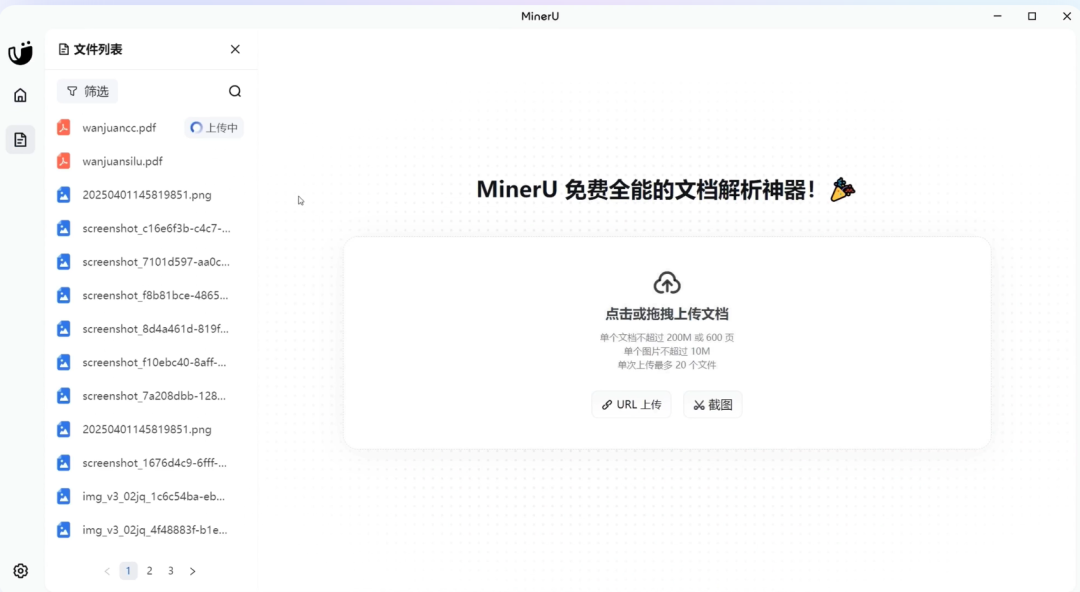Go to next page arrow
This screenshot has height=592, width=1080.
[193, 571]
